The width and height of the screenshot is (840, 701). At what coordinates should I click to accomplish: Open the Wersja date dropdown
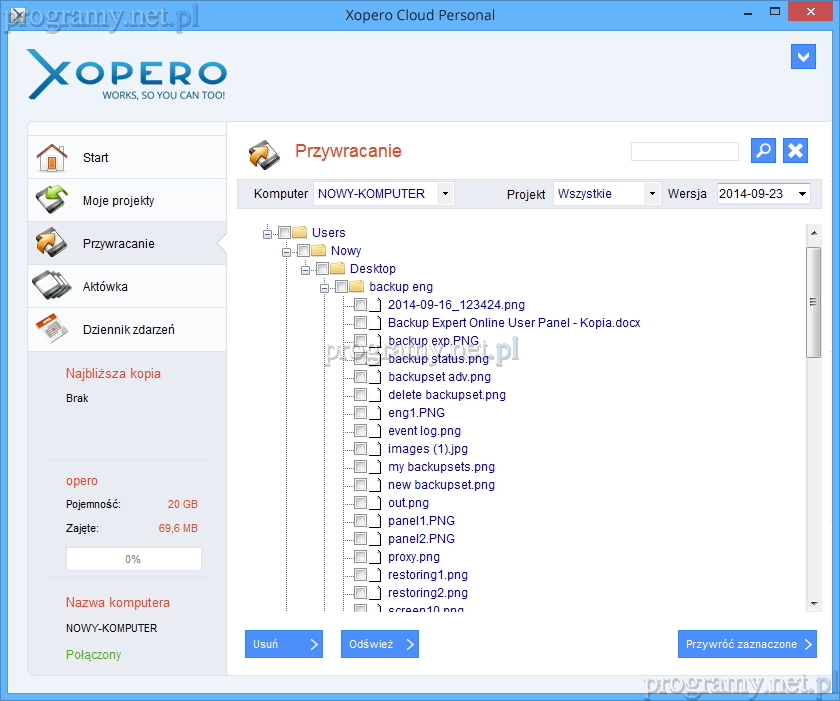[803, 194]
